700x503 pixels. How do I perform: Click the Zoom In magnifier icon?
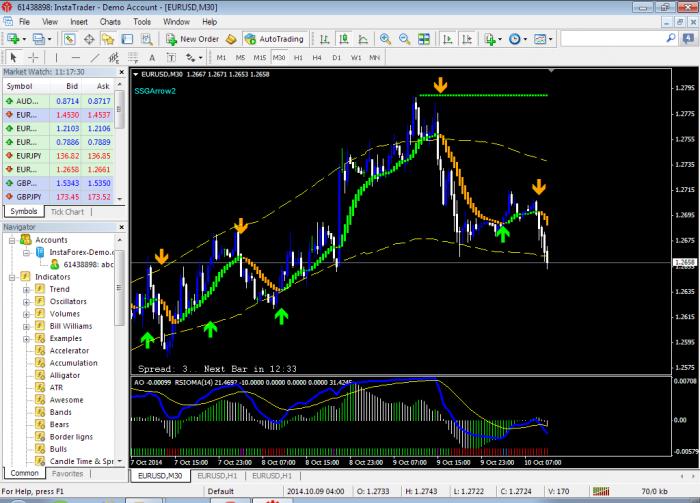click(x=385, y=39)
